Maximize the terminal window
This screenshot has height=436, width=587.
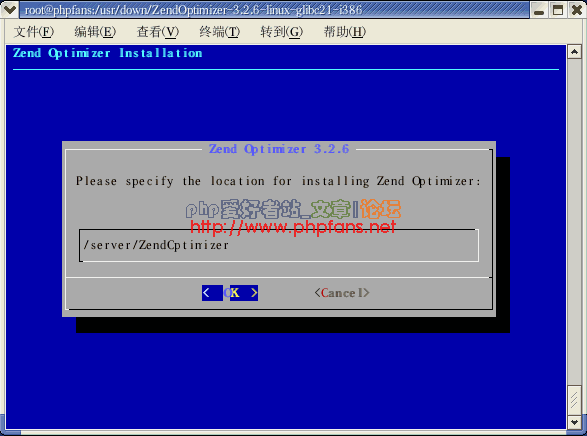pyautogui.click(x=558, y=10)
